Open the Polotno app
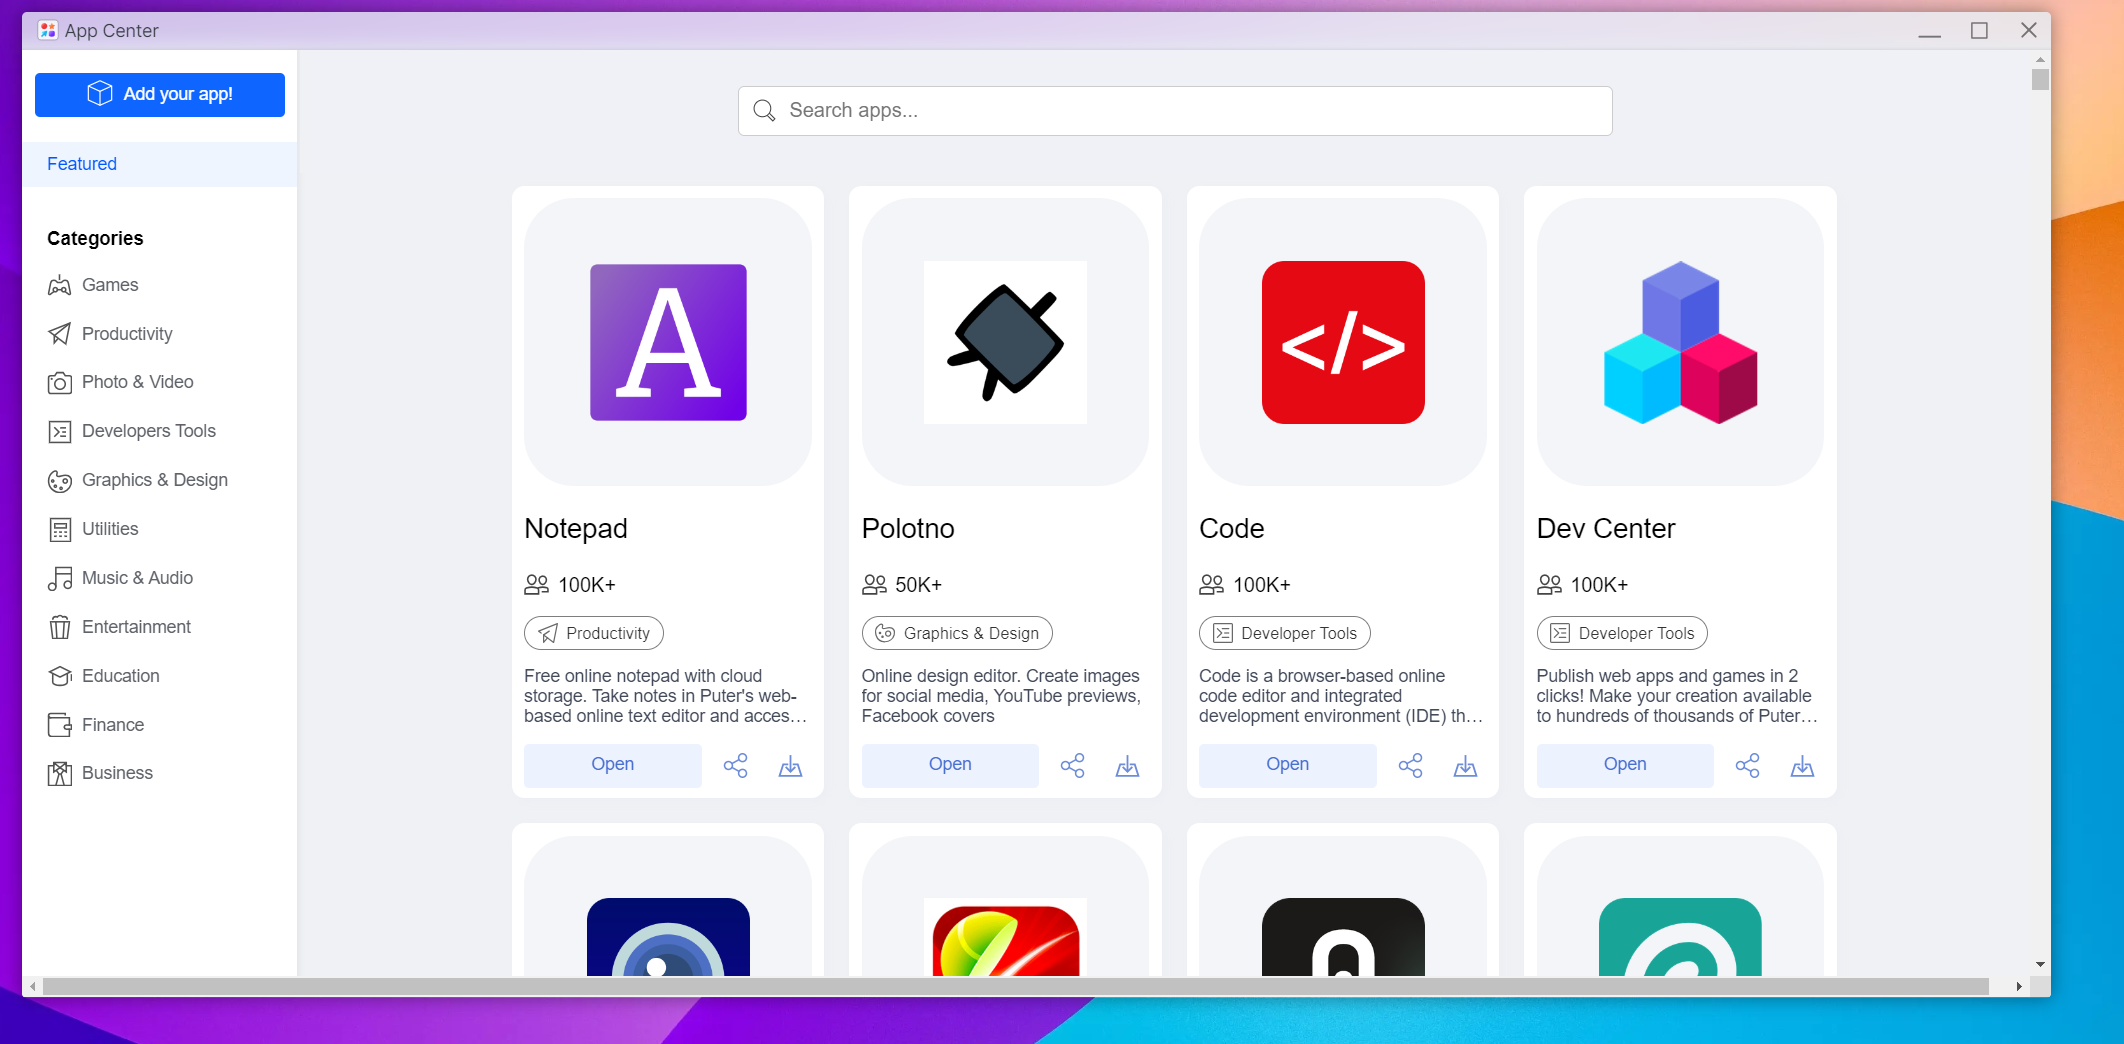This screenshot has width=2124, height=1044. tap(950, 765)
